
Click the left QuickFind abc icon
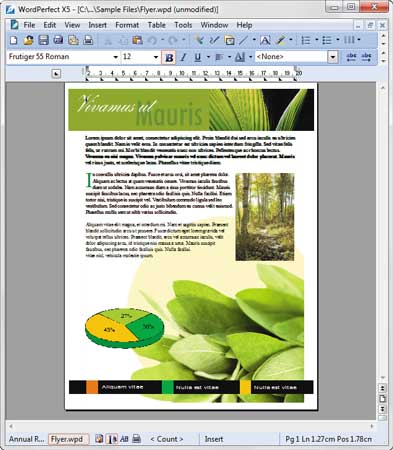point(351,57)
